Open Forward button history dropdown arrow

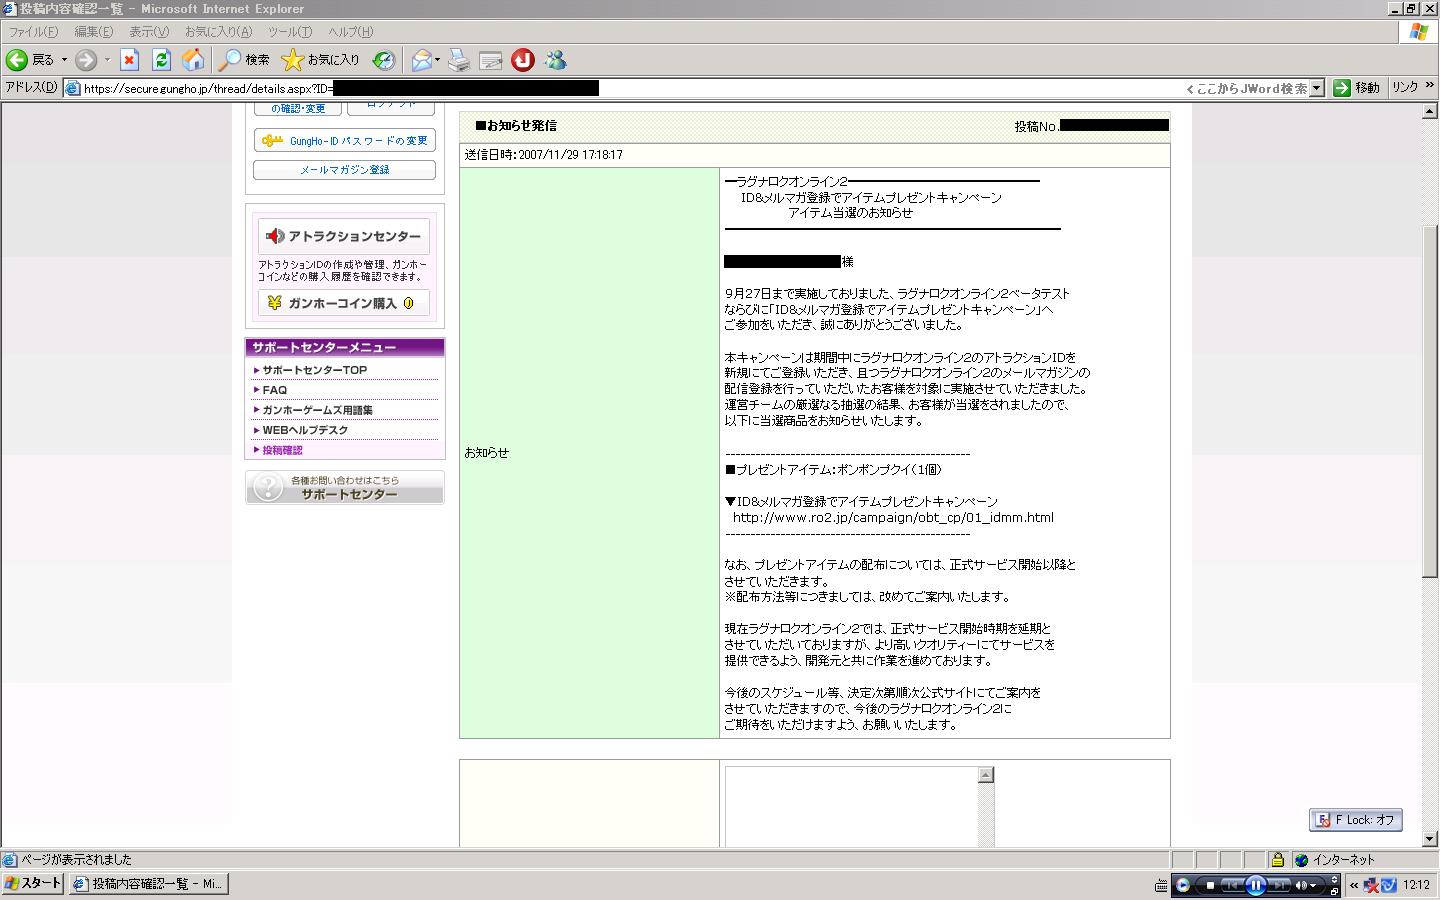click(x=107, y=60)
